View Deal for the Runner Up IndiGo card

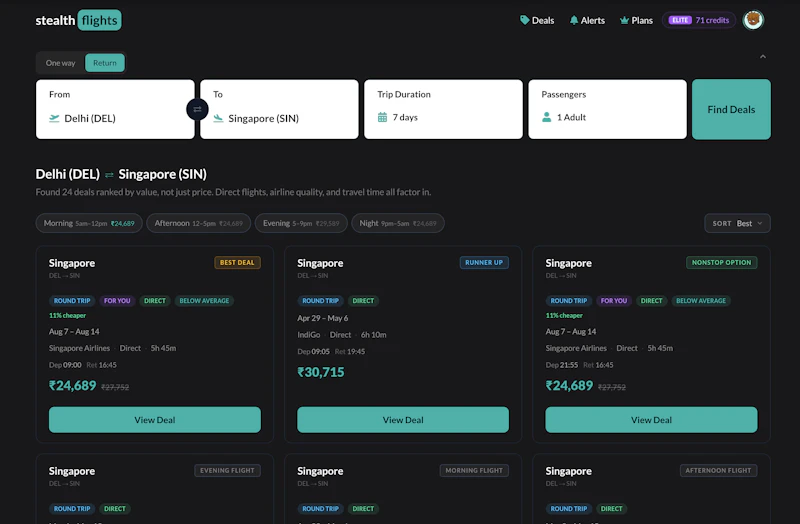click(x=403, y=419)
